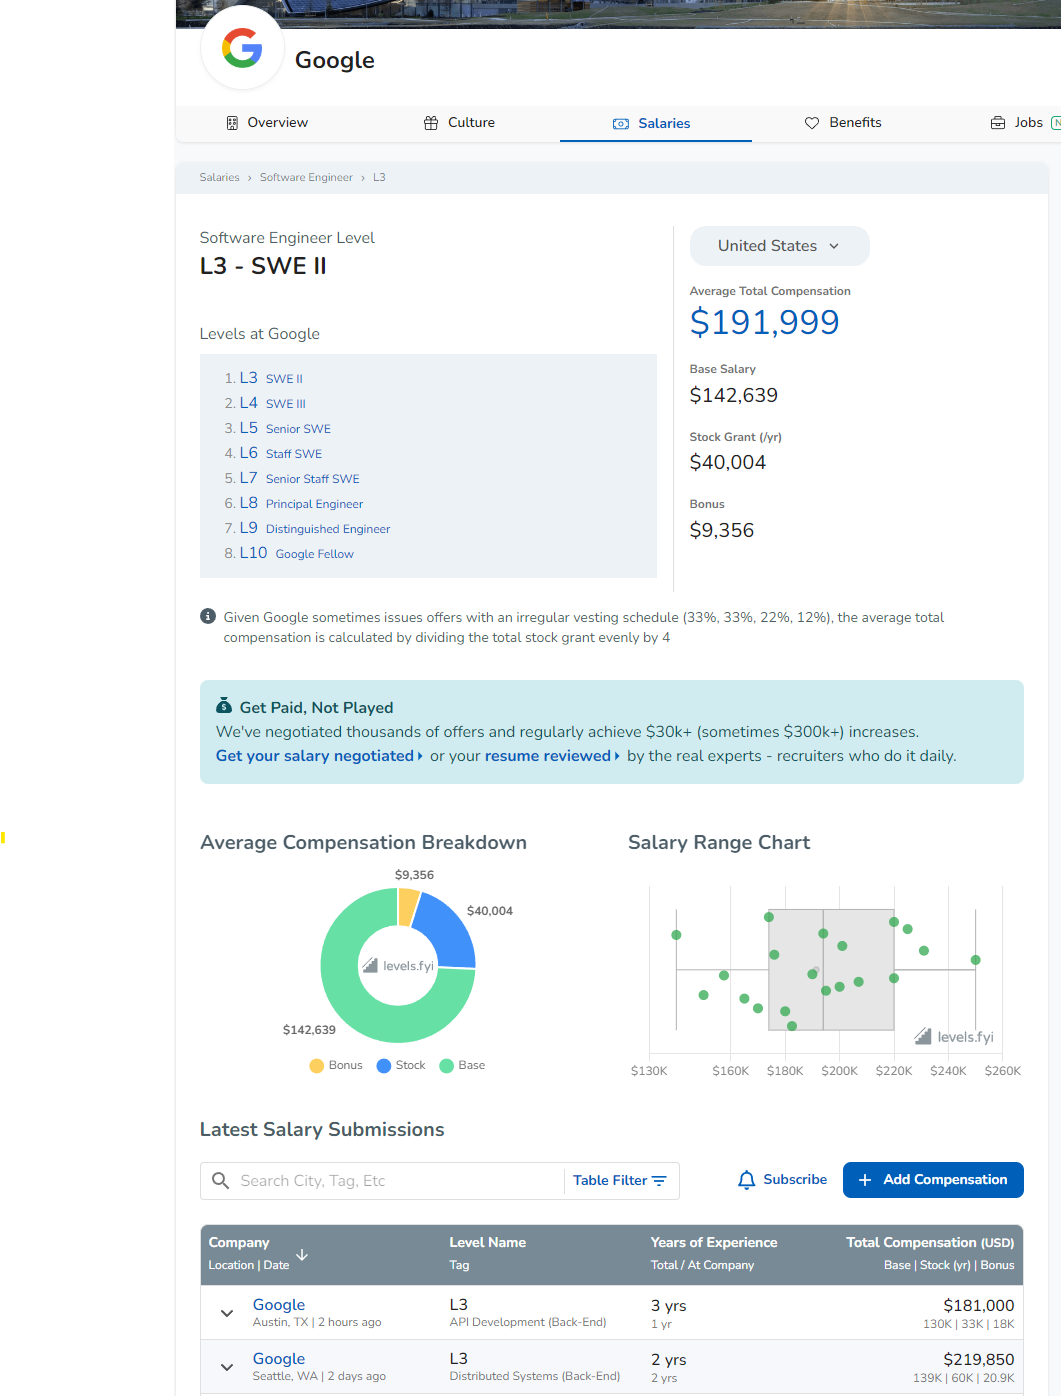Open the Table Filter dropdown

(x=620, y=1181)
